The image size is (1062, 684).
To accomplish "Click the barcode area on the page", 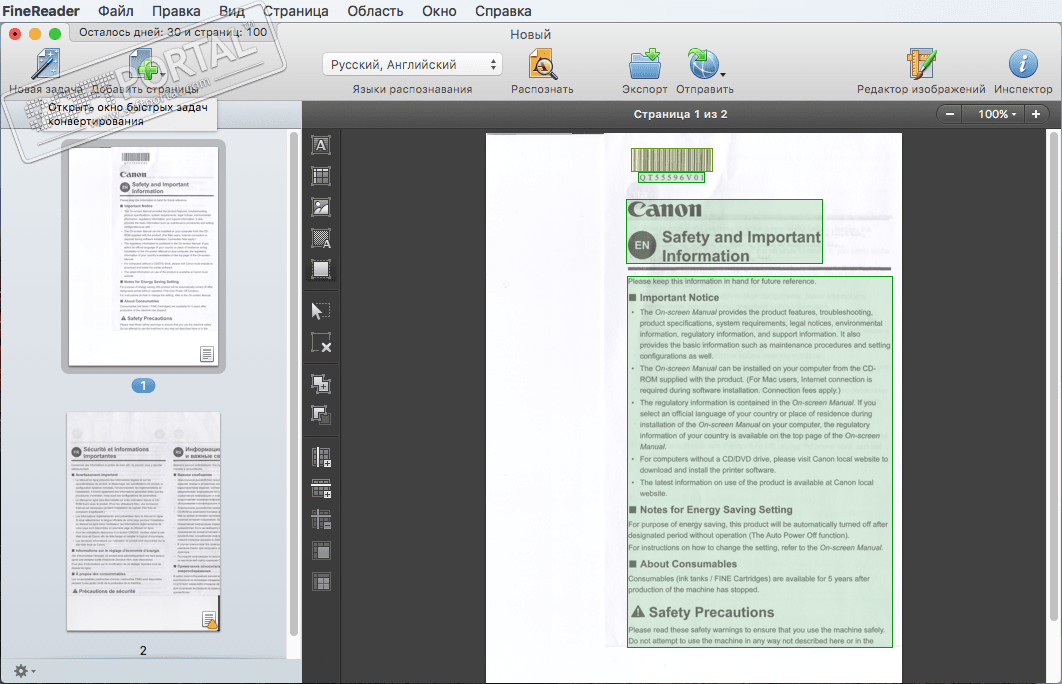I will 671,160.
